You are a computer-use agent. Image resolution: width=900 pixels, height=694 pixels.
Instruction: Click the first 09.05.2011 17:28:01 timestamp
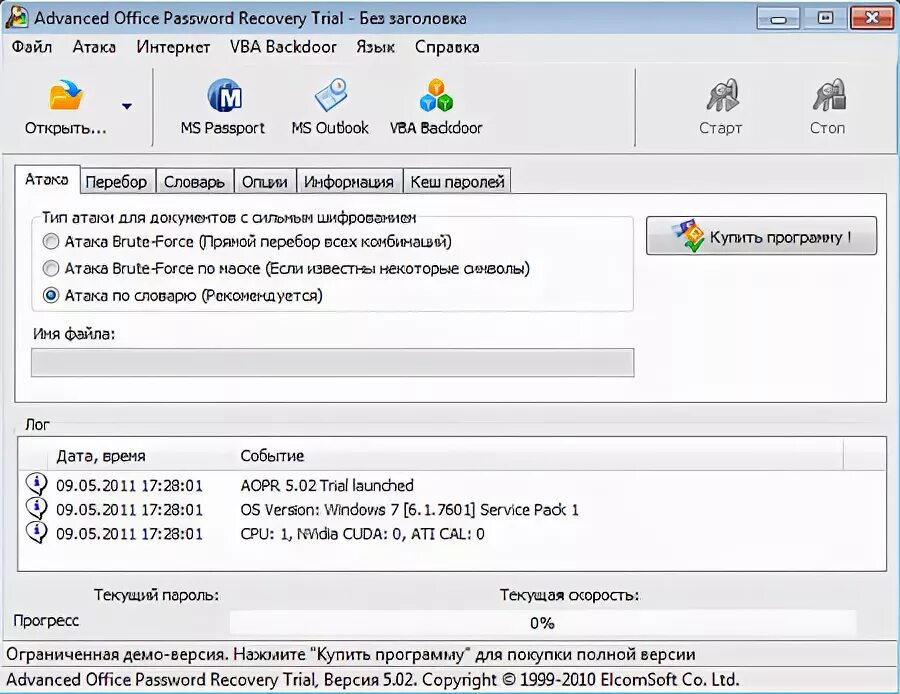[x=129, y=486]
